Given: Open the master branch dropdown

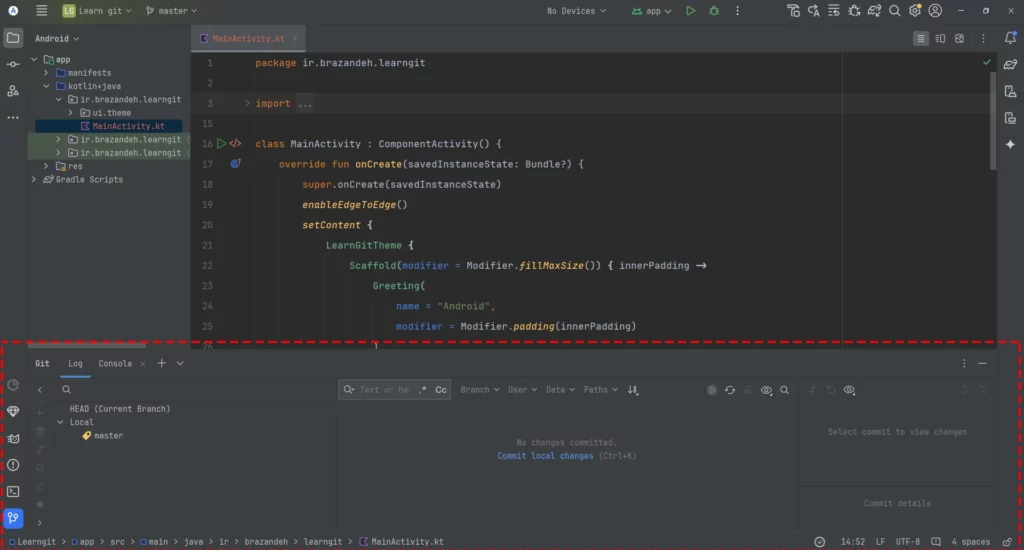Looking at the screenshot, I should pyautogui.click(x=171, y=10).
